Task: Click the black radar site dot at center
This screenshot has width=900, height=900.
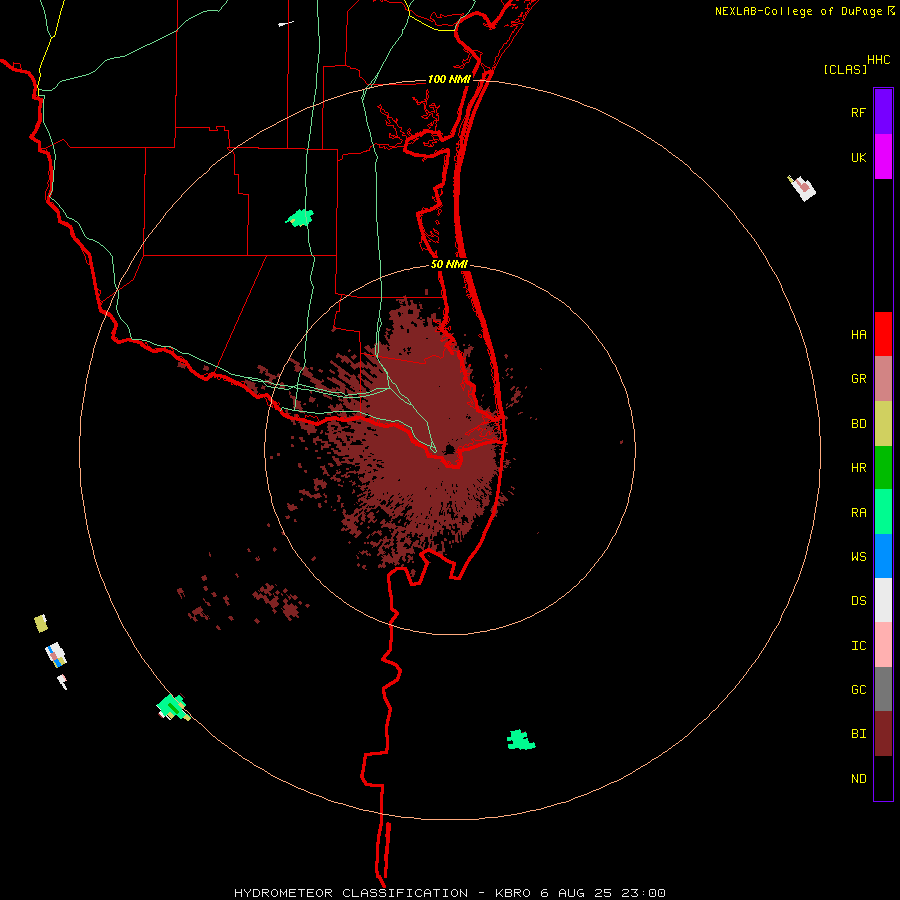Action: 449,449
